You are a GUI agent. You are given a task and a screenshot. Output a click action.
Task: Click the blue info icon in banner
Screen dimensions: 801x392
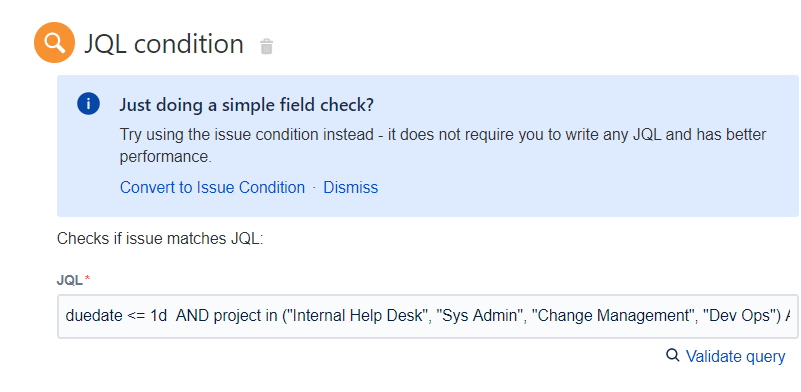click(x=88, y=104)
